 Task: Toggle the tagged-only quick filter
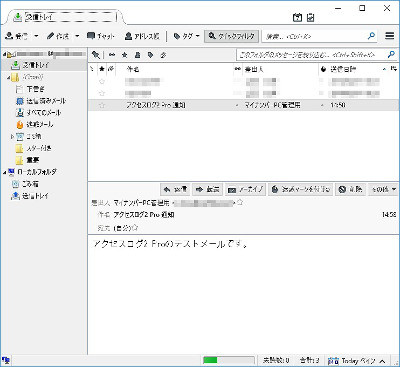click(150, 55)
